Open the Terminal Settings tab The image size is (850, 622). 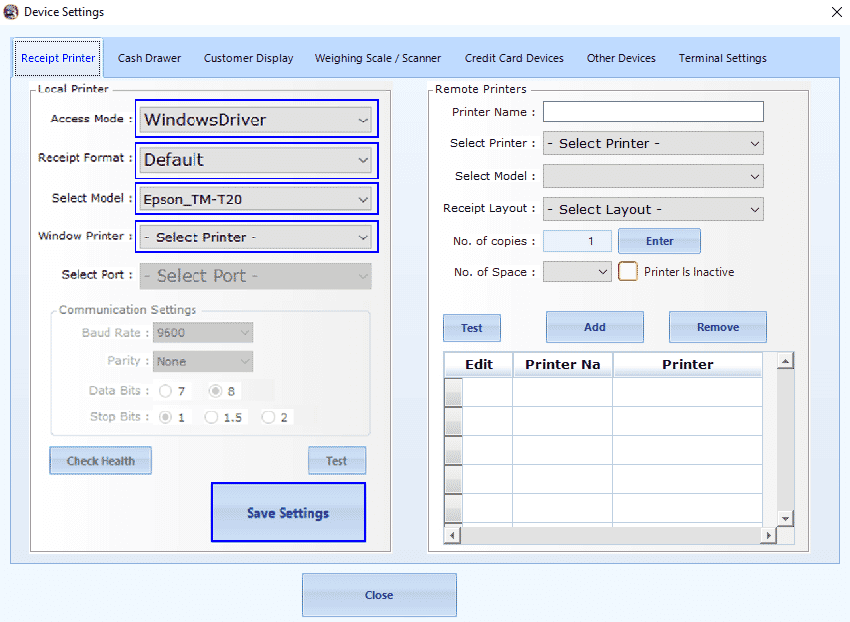[722, 58]
